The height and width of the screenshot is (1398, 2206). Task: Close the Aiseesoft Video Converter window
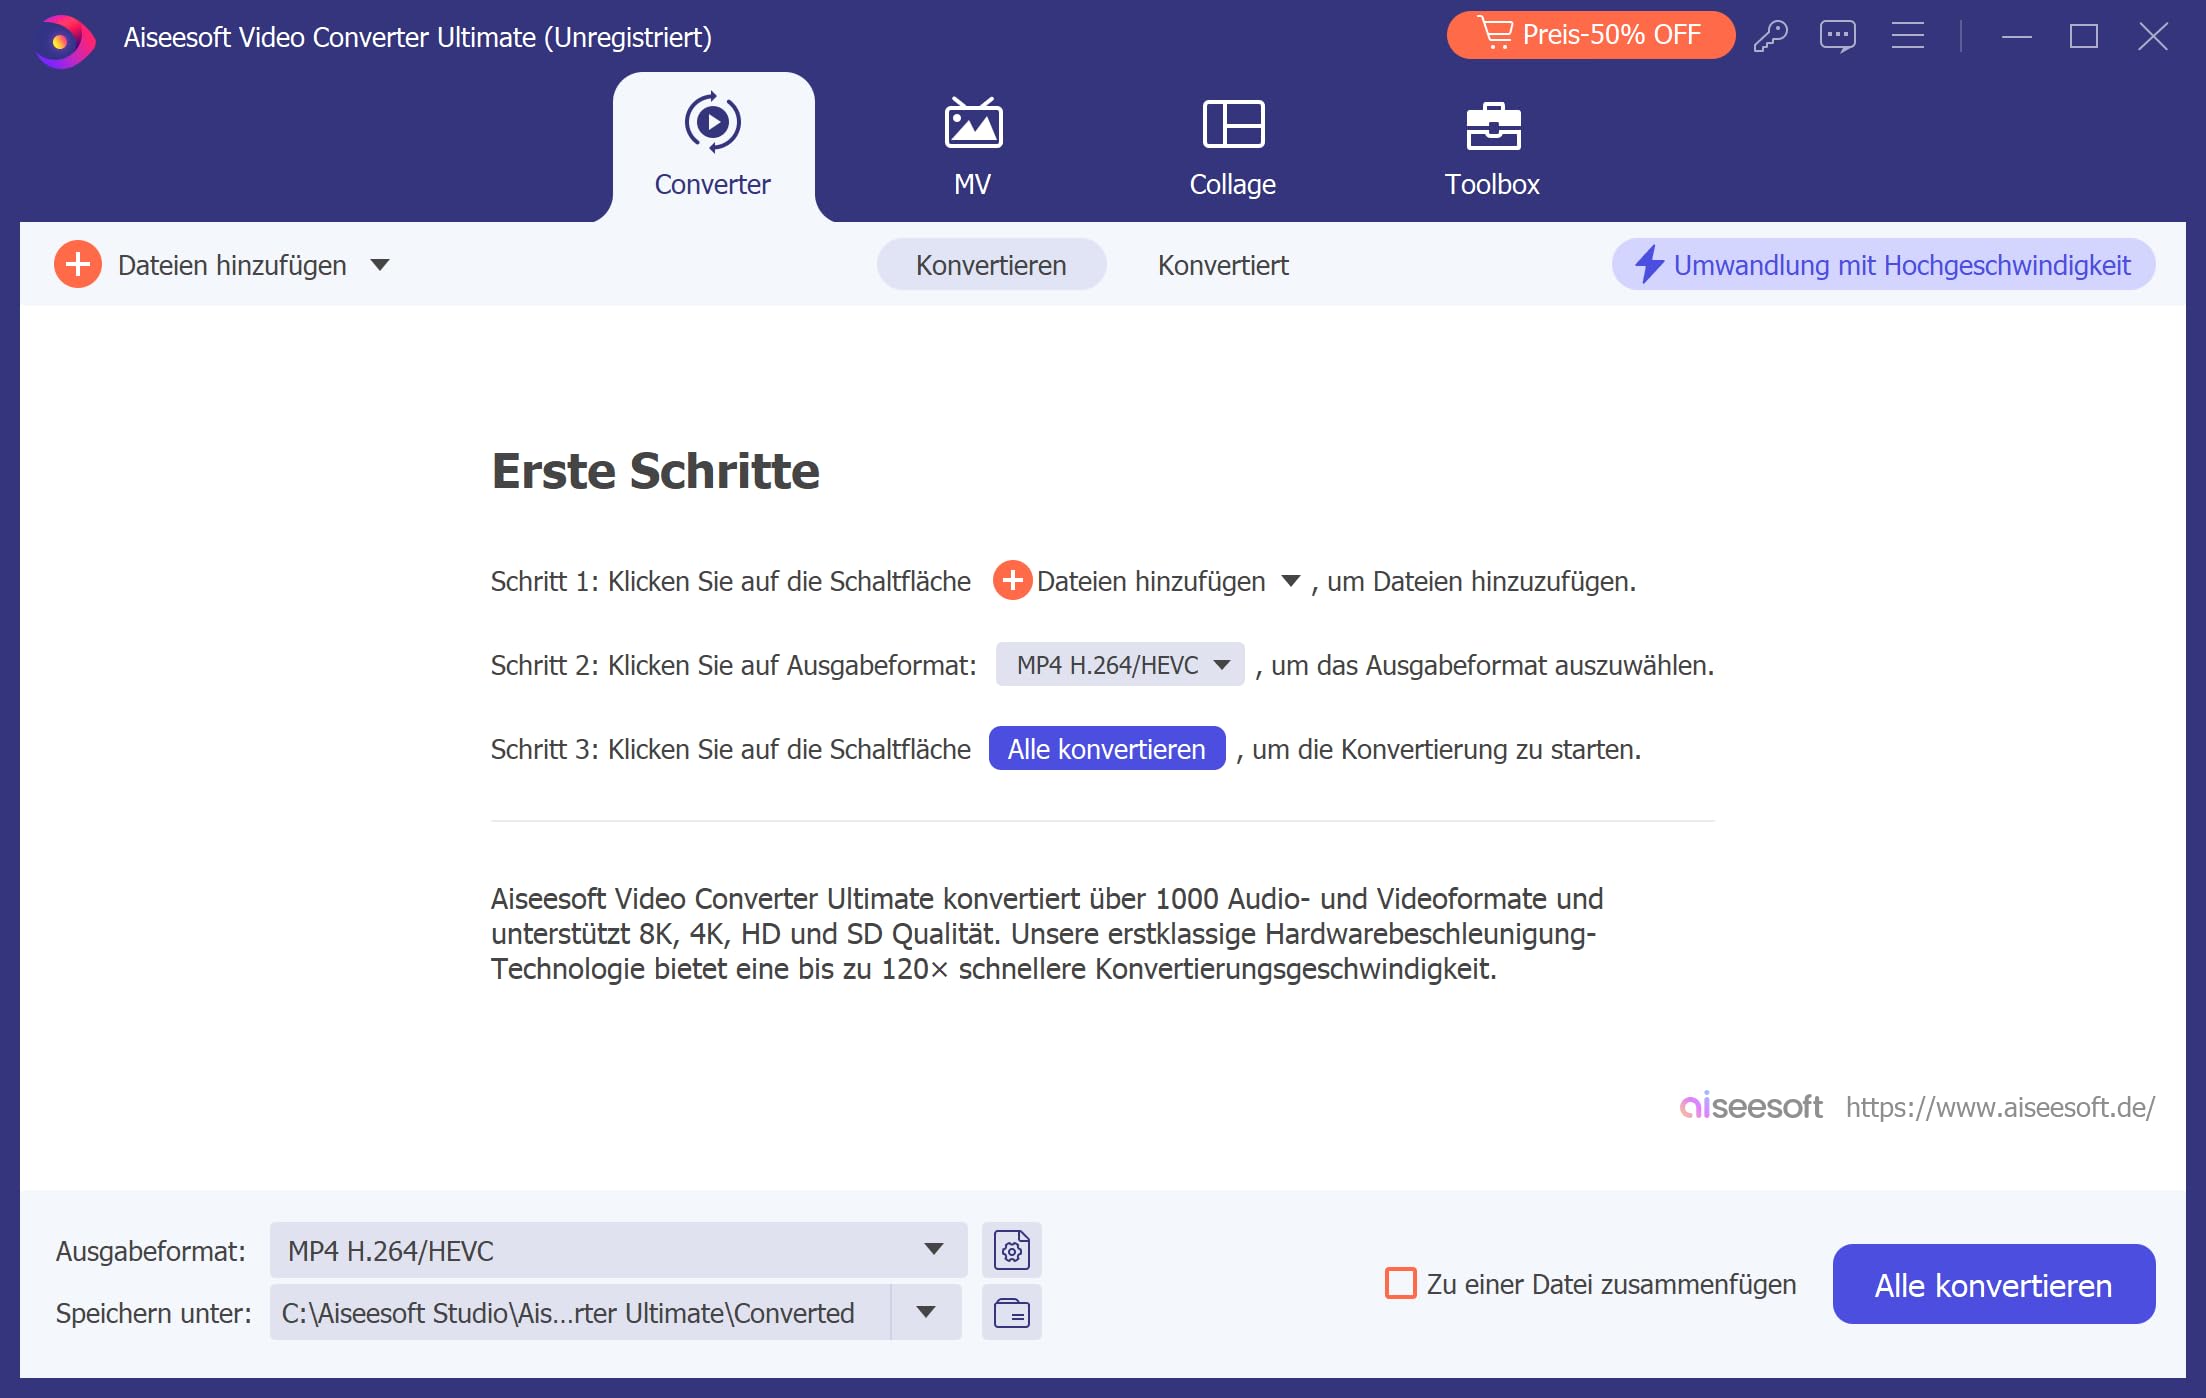pos(2153,37)
